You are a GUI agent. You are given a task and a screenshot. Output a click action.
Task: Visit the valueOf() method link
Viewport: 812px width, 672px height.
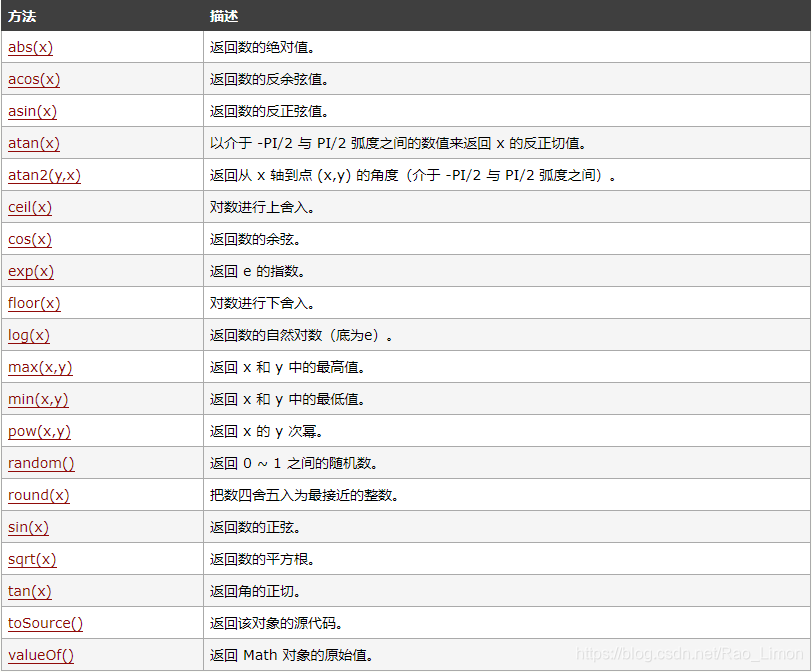click(40, 655)
